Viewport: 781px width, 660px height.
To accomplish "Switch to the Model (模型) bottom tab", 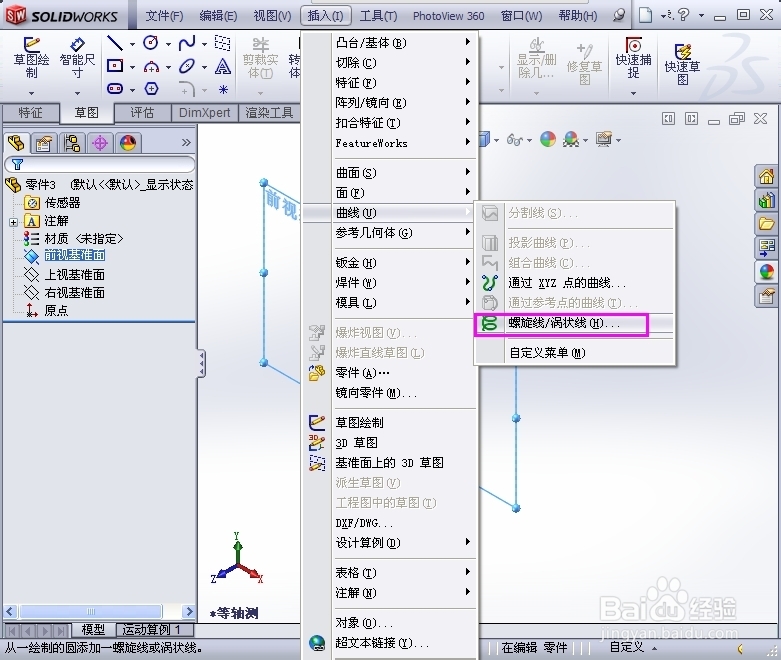I will click(93, 630).
